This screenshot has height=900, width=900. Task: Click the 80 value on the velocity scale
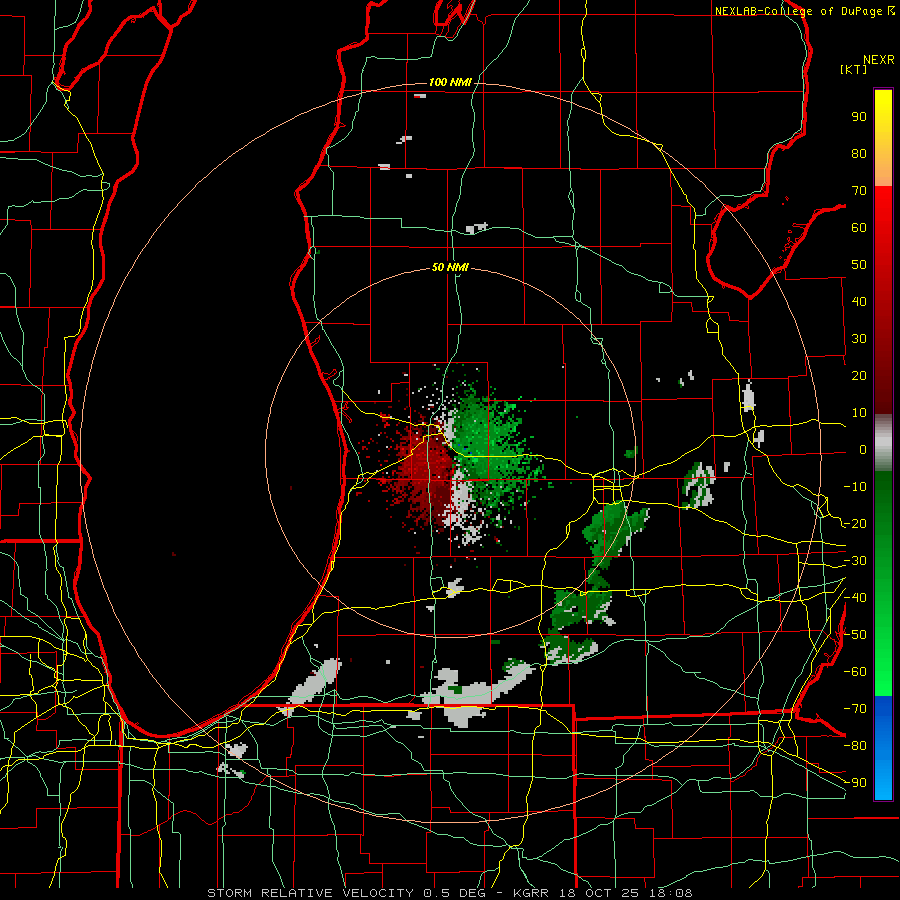click(x=859, y=153)
